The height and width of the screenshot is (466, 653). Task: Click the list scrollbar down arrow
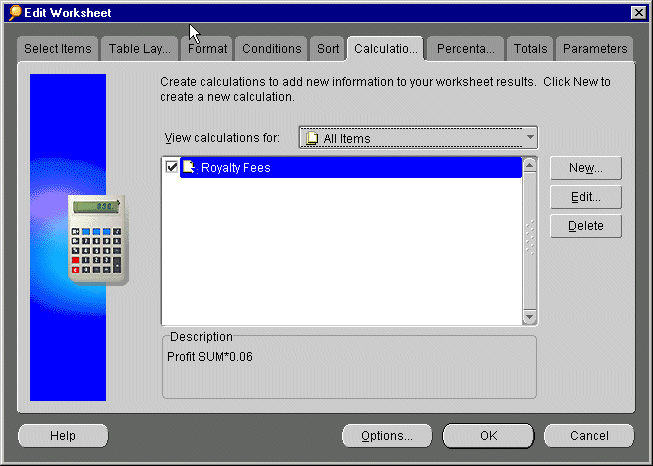(530, 317)
